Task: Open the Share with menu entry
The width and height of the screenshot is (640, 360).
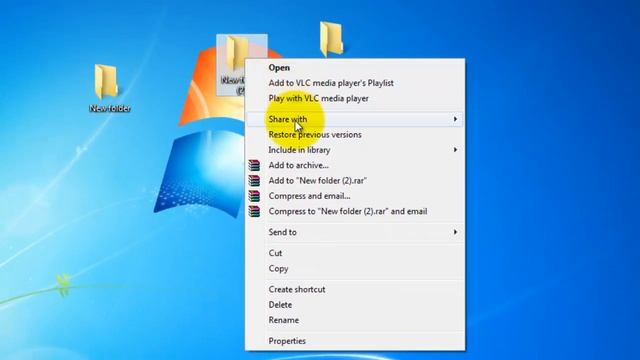Action: click(355, 119)
